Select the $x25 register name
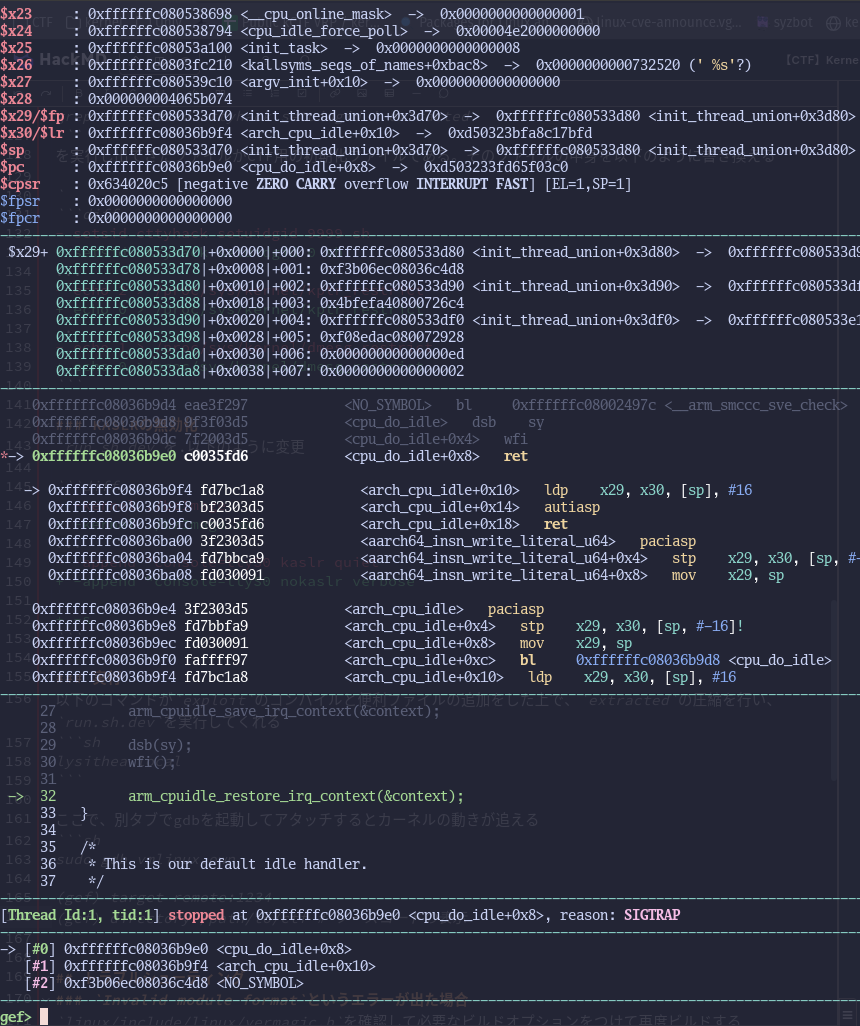This screenshot has width=860, height=1026. click(x=16, y=48)
